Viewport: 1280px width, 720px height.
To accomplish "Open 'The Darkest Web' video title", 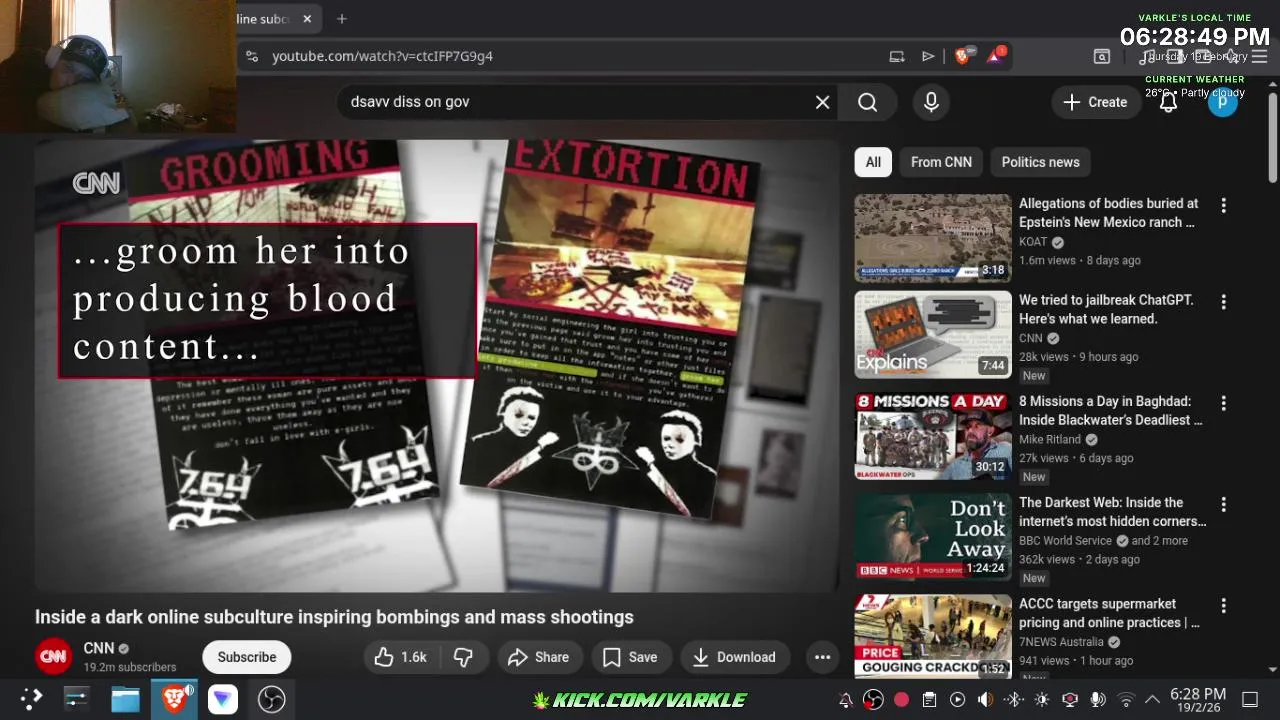I will point(1112,512).
